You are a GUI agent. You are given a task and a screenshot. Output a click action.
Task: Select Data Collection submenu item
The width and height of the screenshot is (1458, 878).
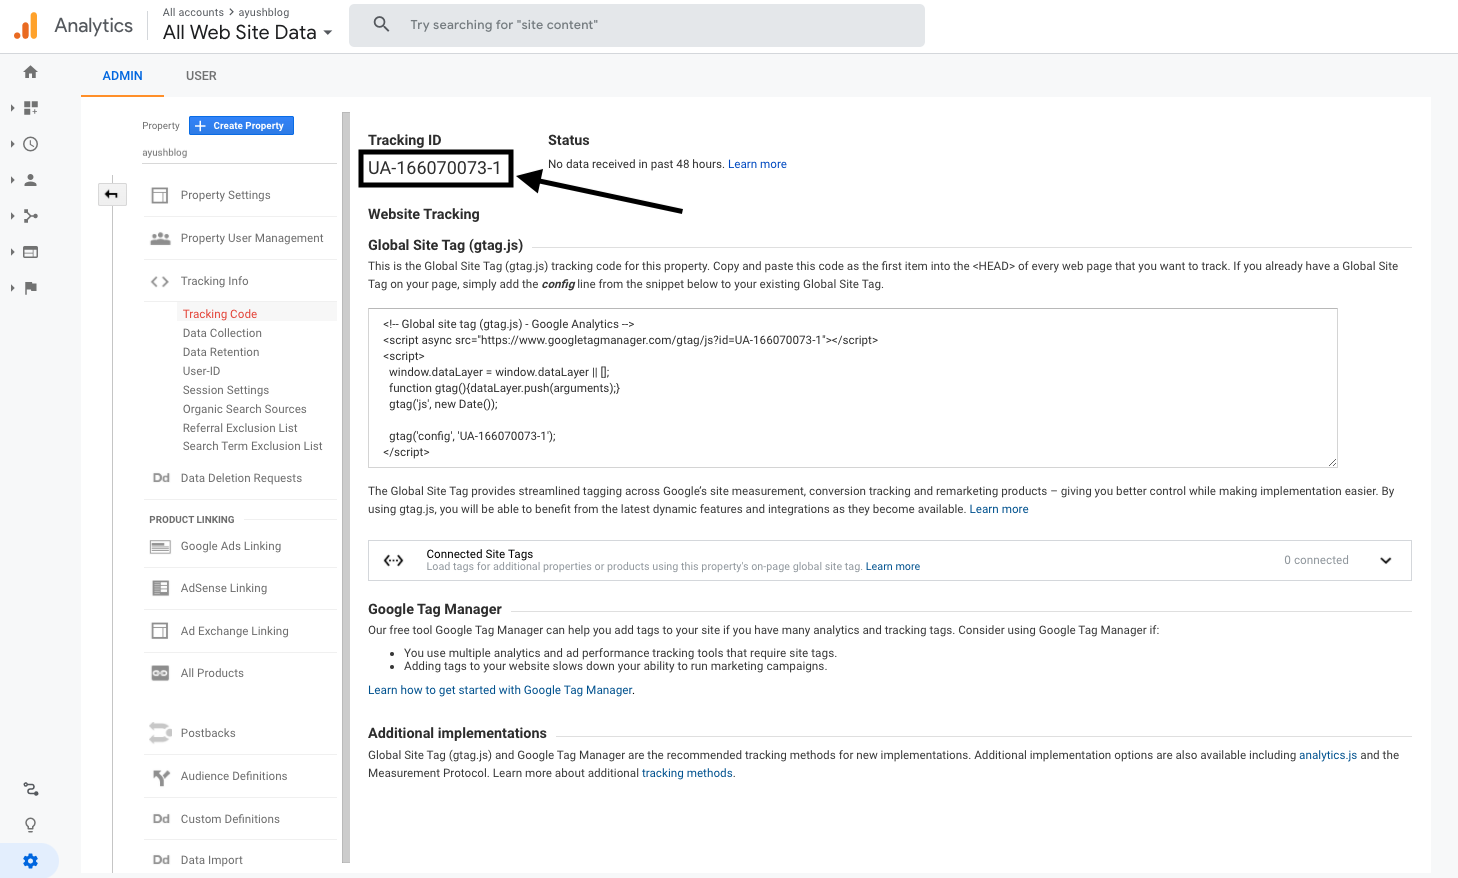click(222, 333)
